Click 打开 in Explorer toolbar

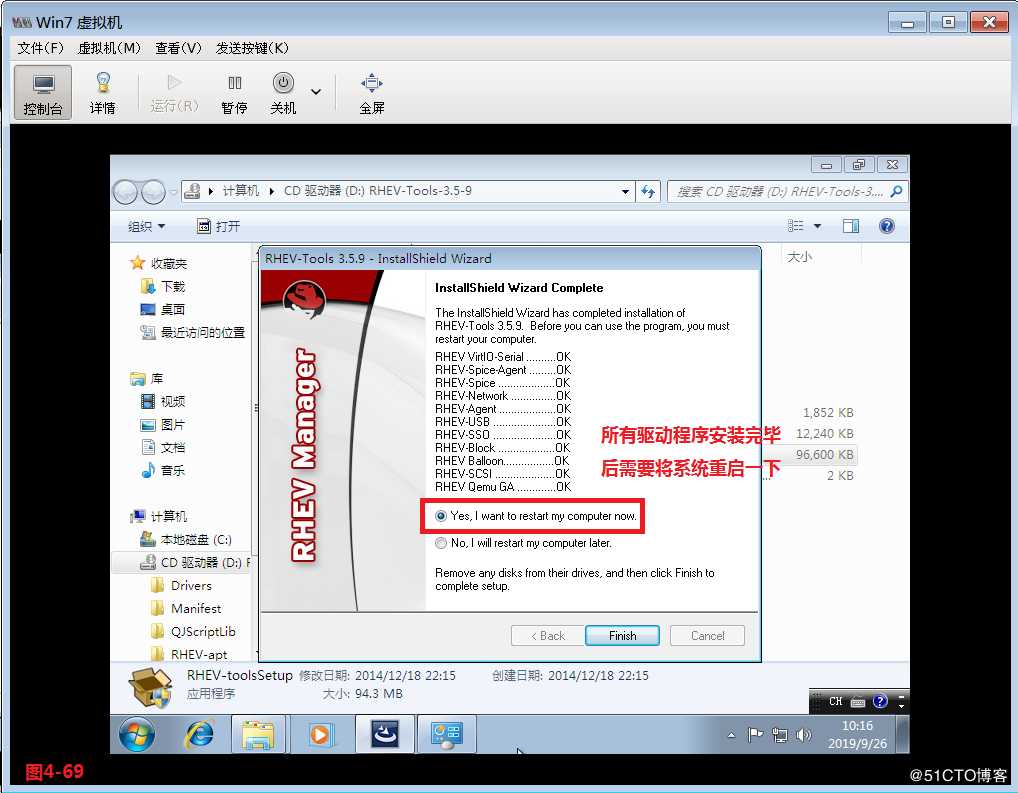[x=219, y=226]
